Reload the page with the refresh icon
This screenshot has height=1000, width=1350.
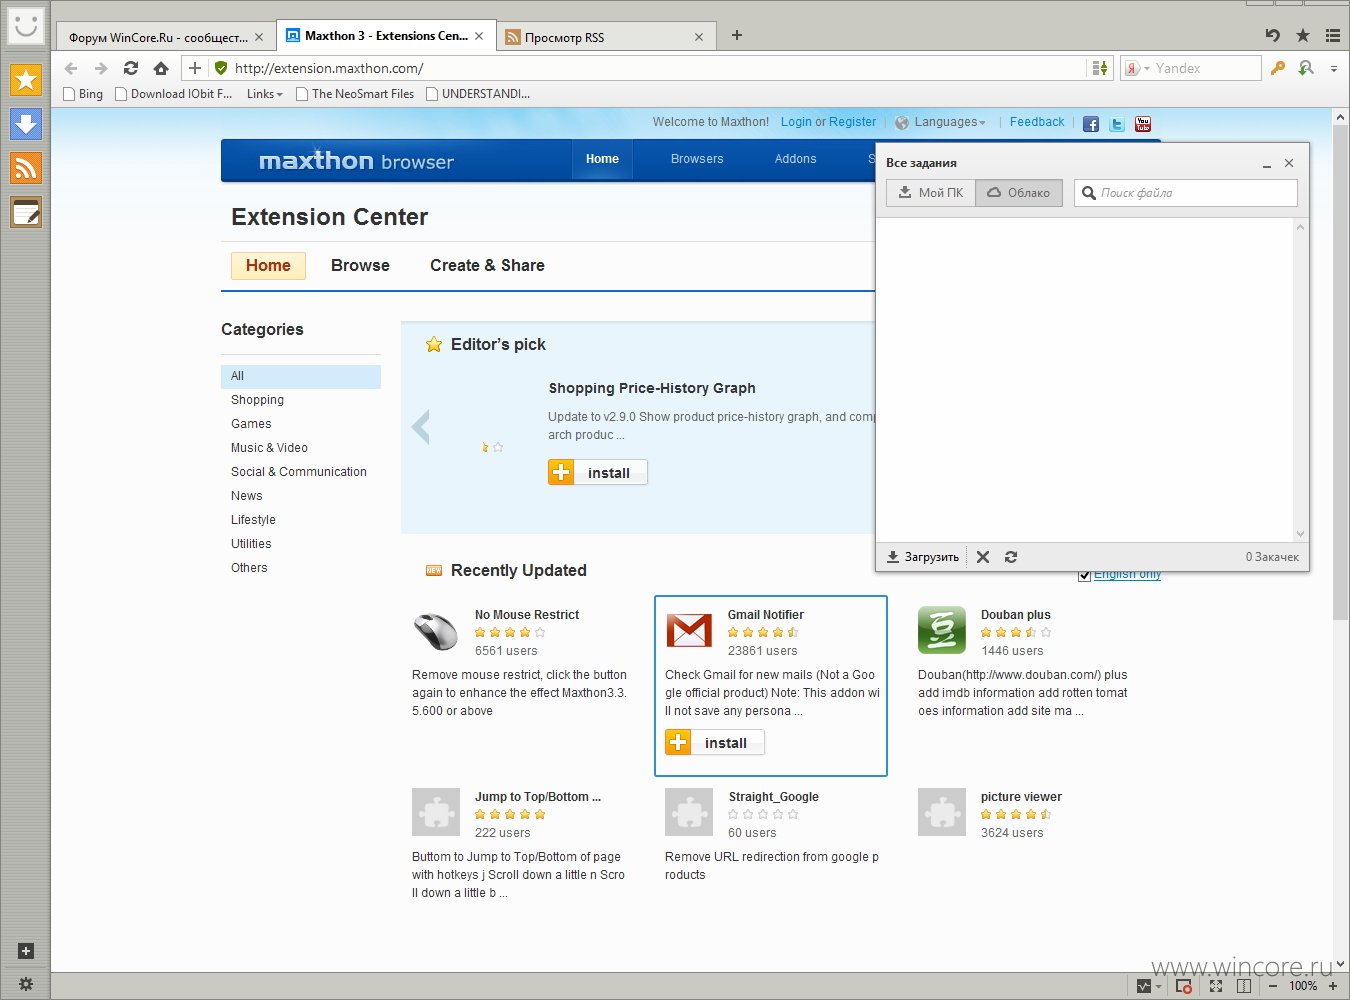131,68
